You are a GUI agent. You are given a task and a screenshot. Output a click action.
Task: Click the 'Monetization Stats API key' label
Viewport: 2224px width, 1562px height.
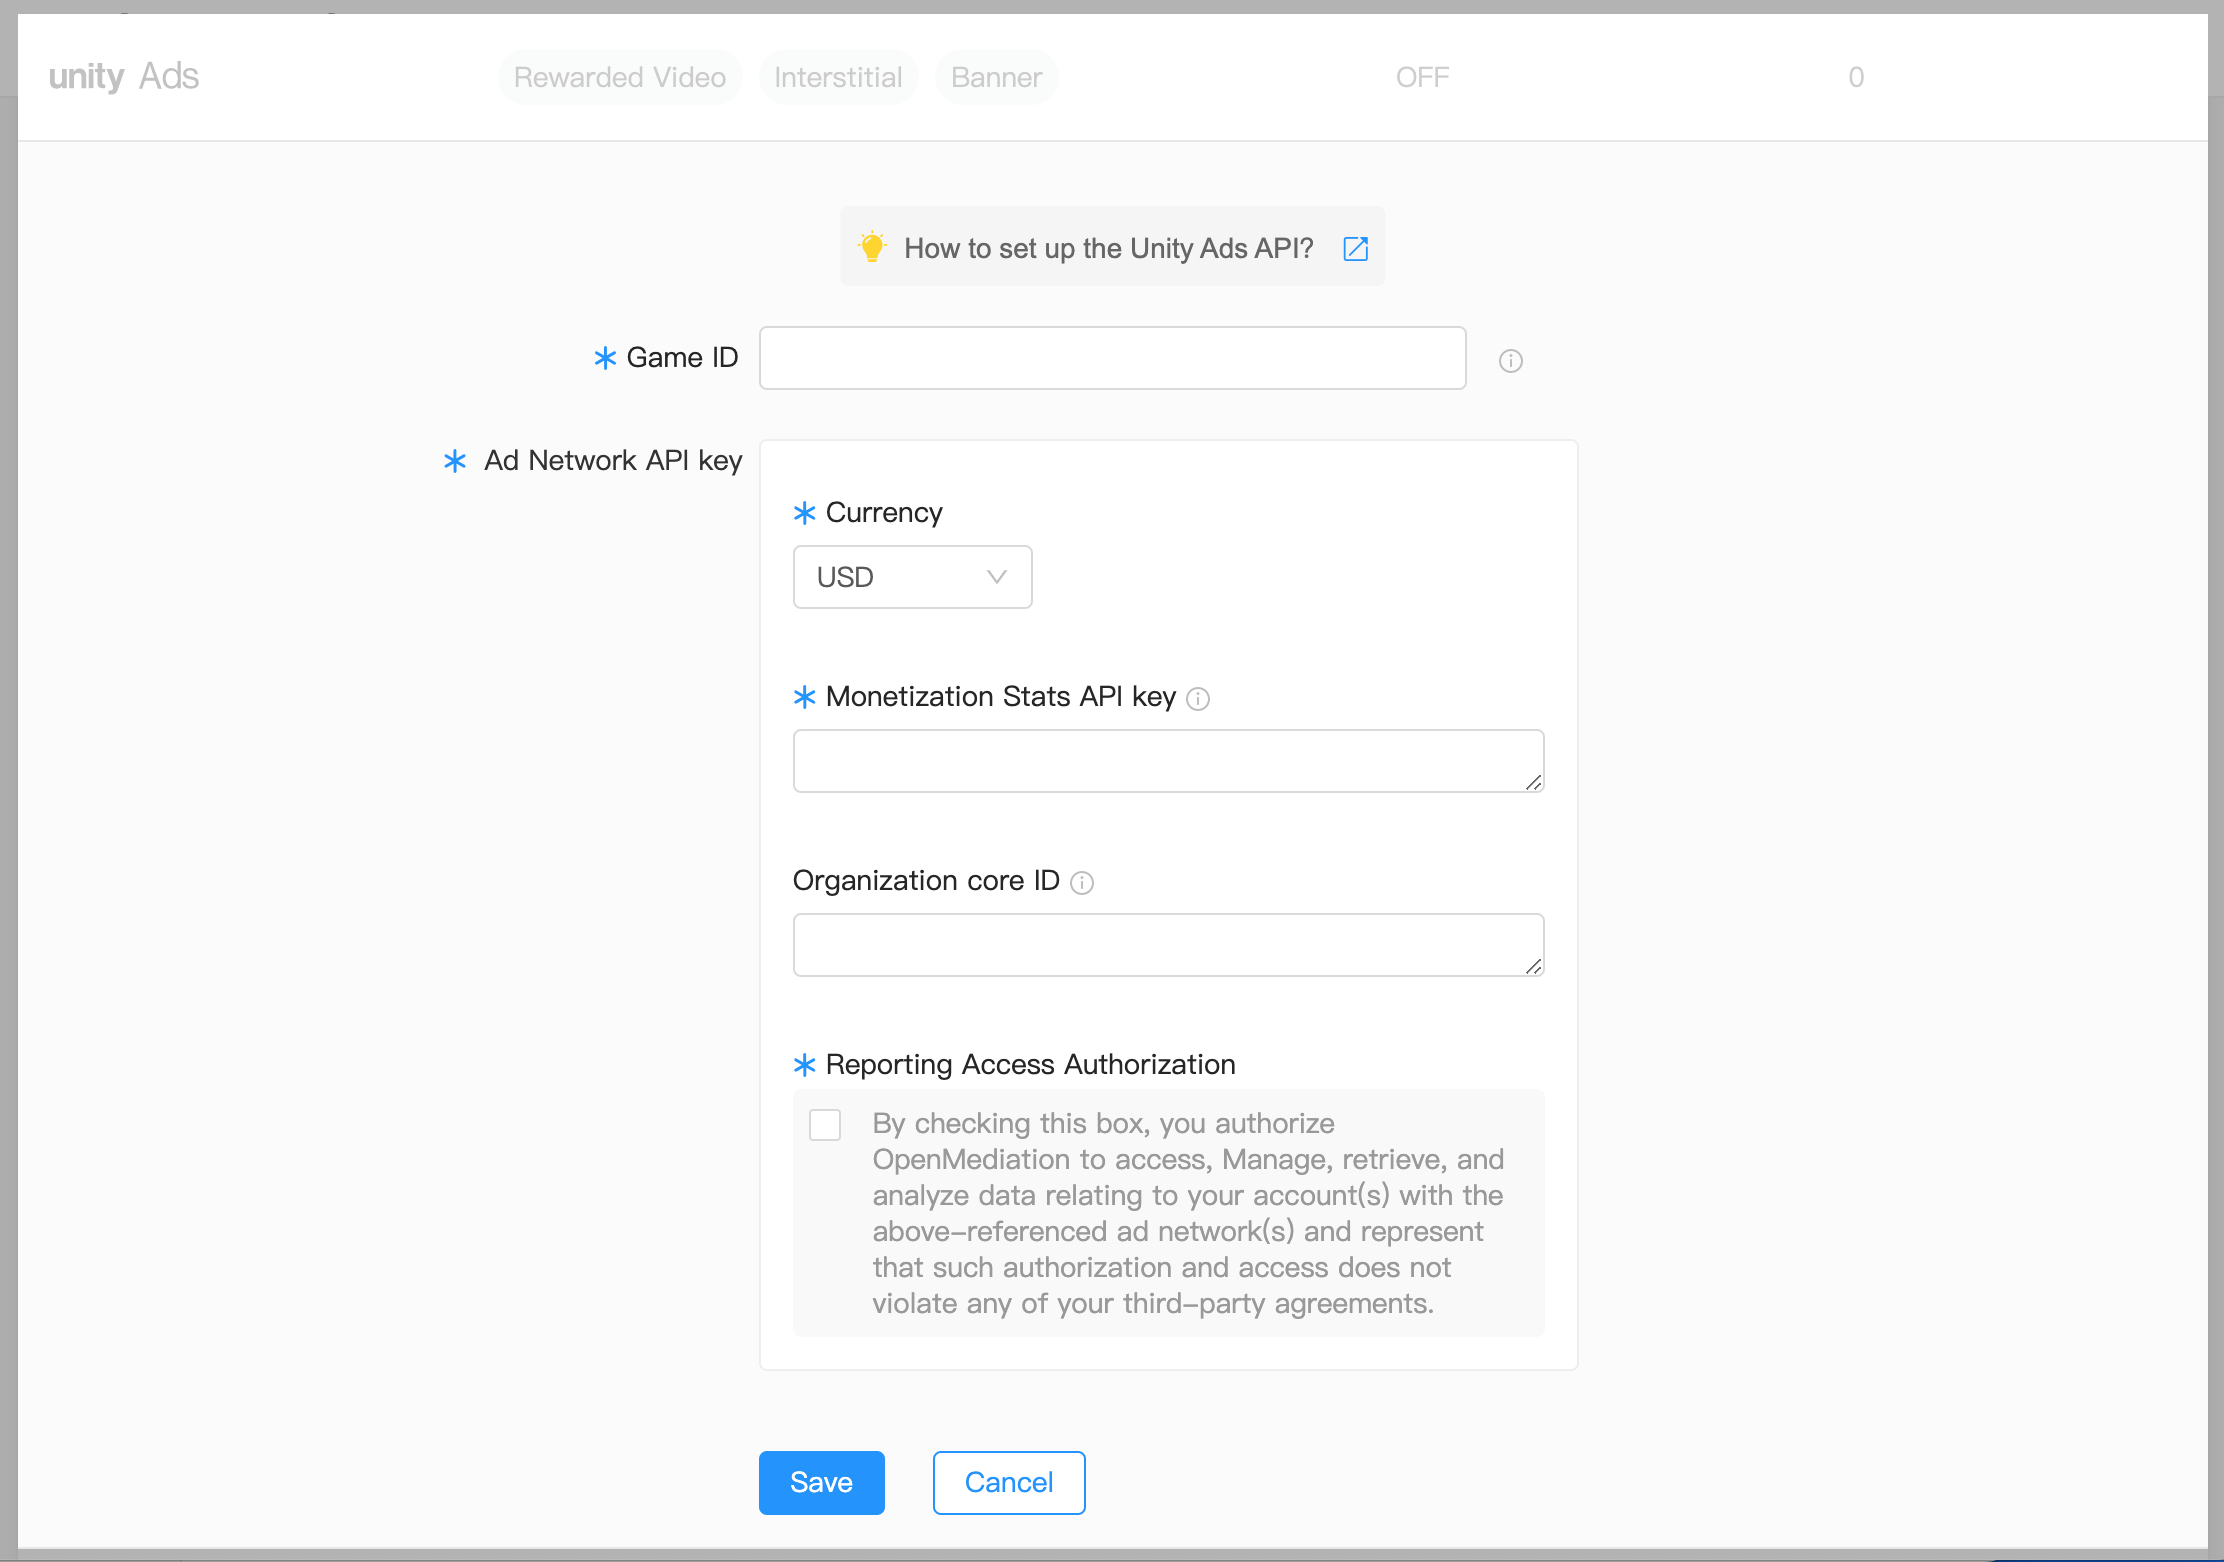click(1000, 697)
